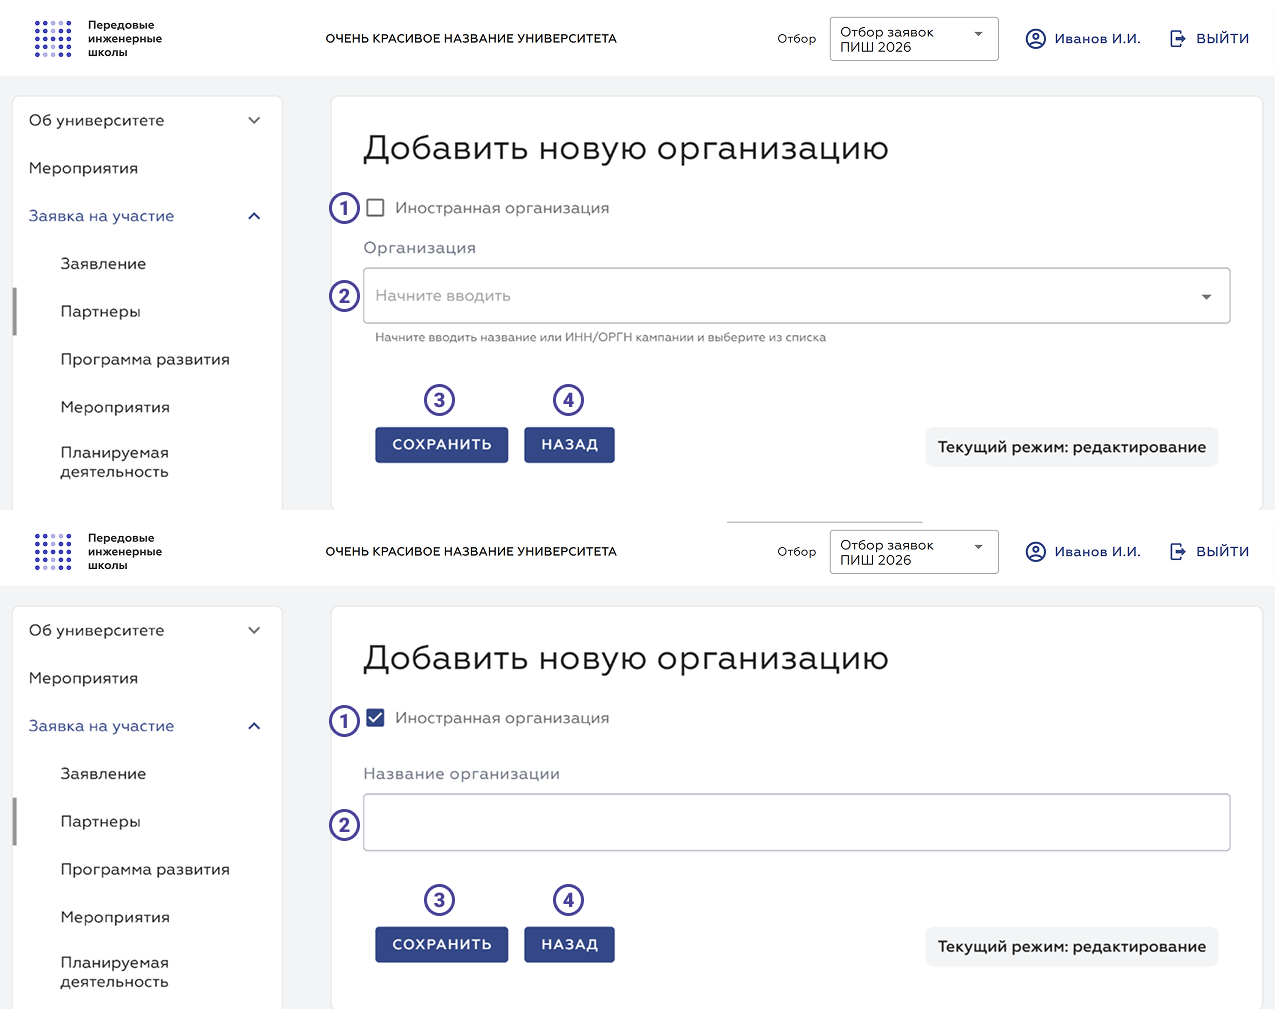
Task: Click ВЫЙТИ link in bottom header
Action: [1222, 552]
